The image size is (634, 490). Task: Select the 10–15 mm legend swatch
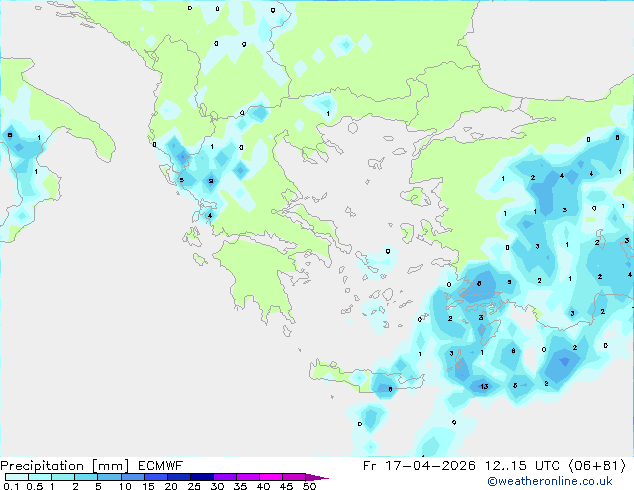tap(133, 477)
